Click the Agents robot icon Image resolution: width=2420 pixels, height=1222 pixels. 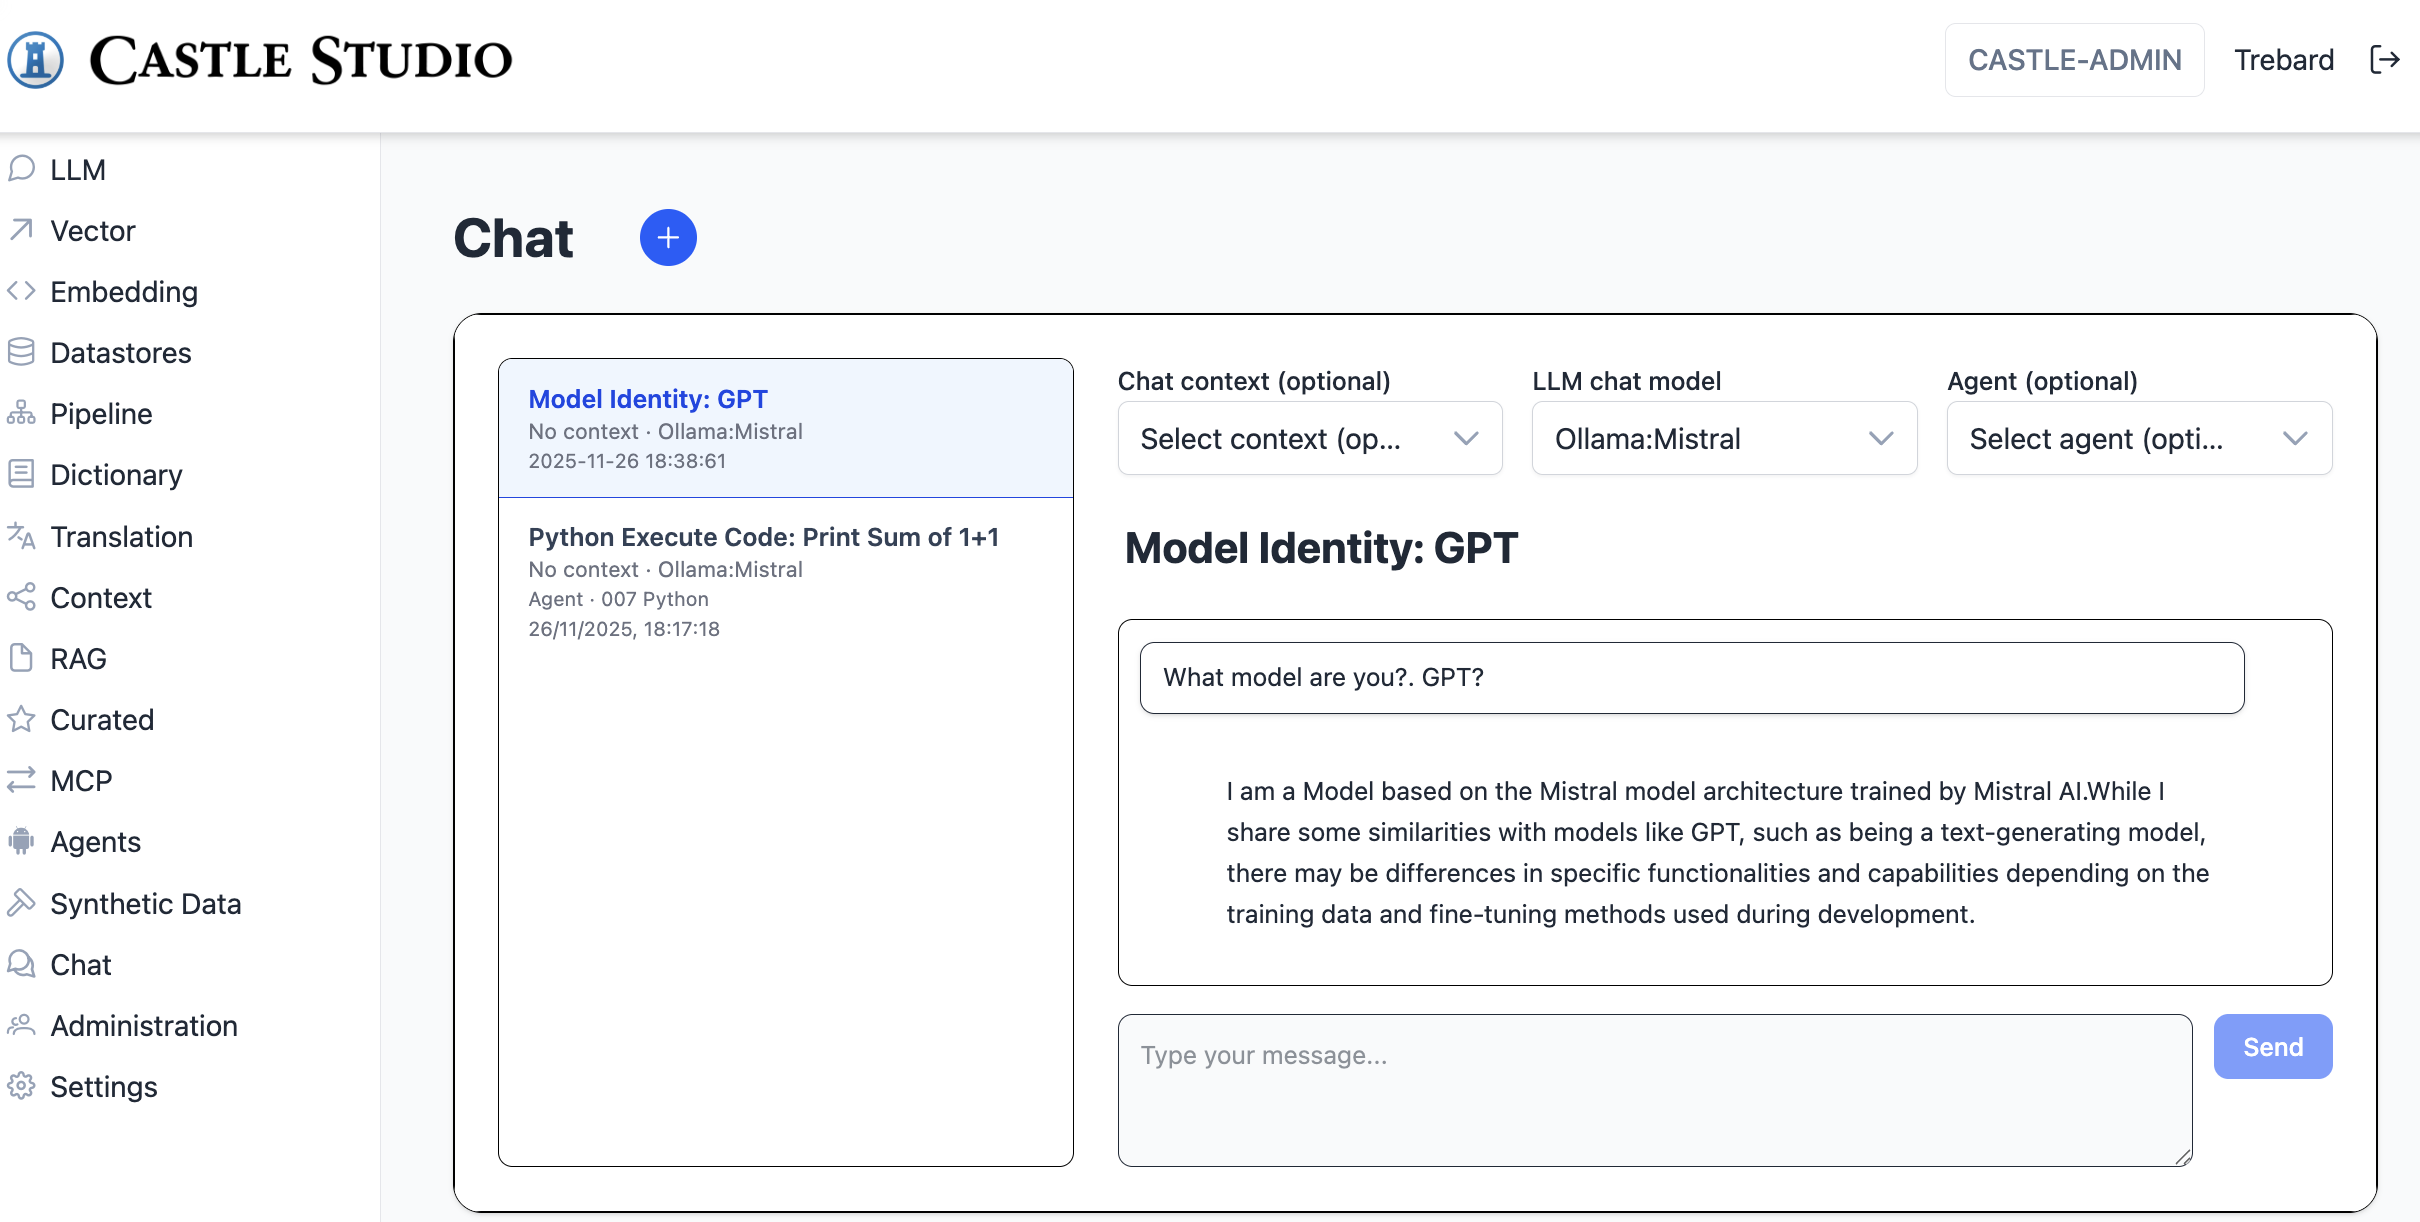click(21, 841)
